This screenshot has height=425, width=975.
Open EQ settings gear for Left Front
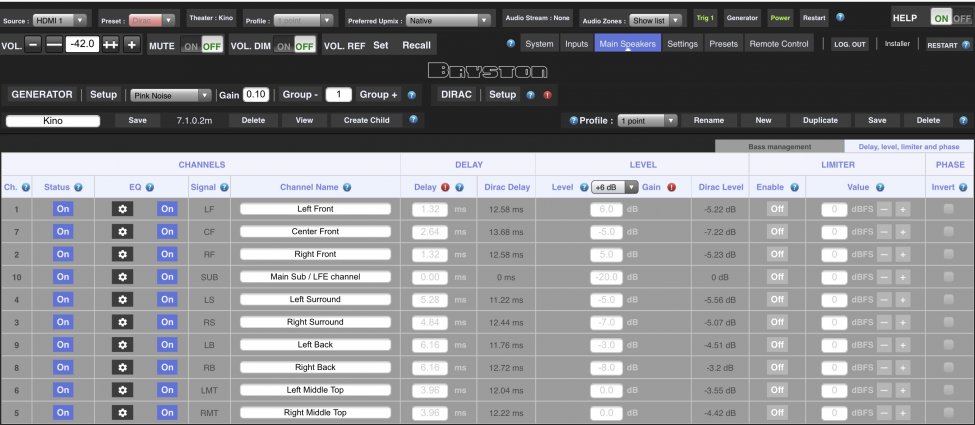click(x=122, y=209)
